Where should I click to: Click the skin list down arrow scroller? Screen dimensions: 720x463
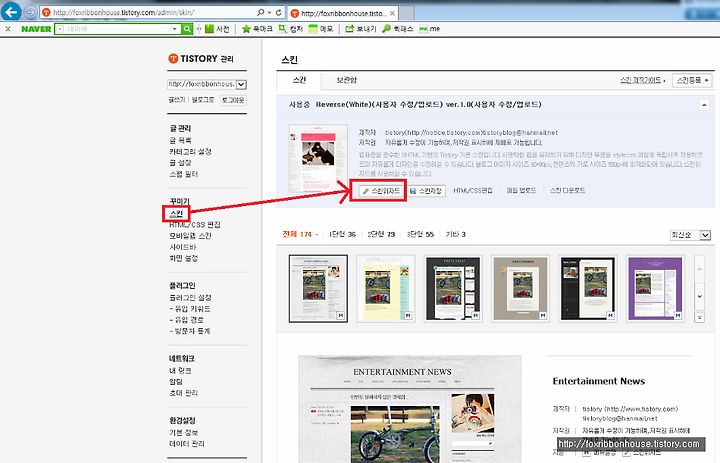[699, 296]
